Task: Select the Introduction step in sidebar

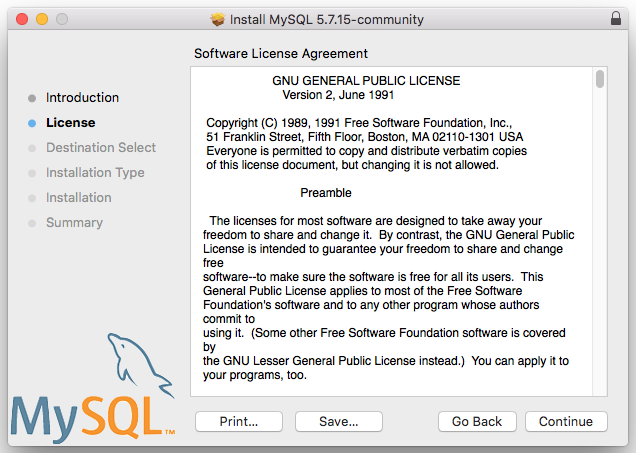Action: pos(82,98)
